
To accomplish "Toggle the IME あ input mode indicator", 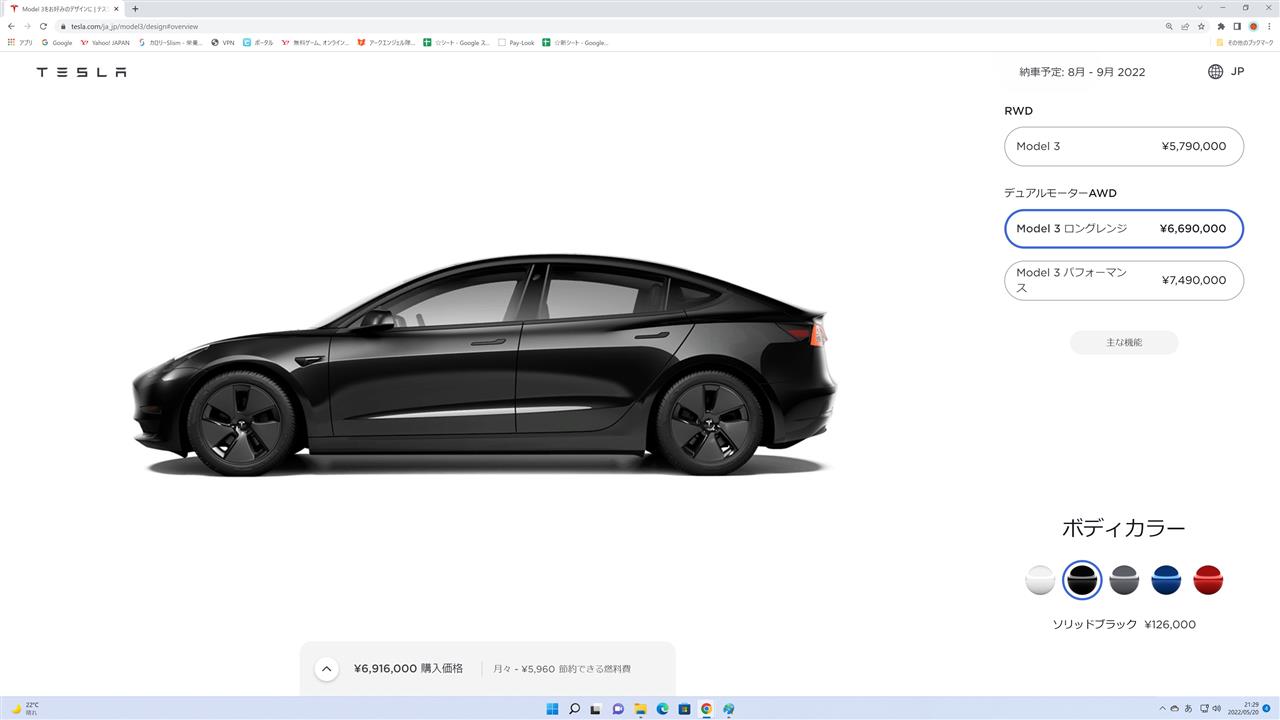I will pos(1188,709).
